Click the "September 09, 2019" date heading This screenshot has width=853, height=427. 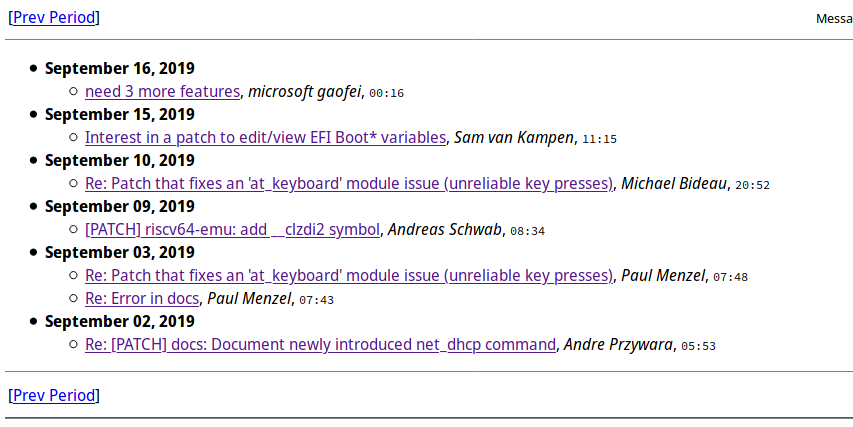coord(120,207)
